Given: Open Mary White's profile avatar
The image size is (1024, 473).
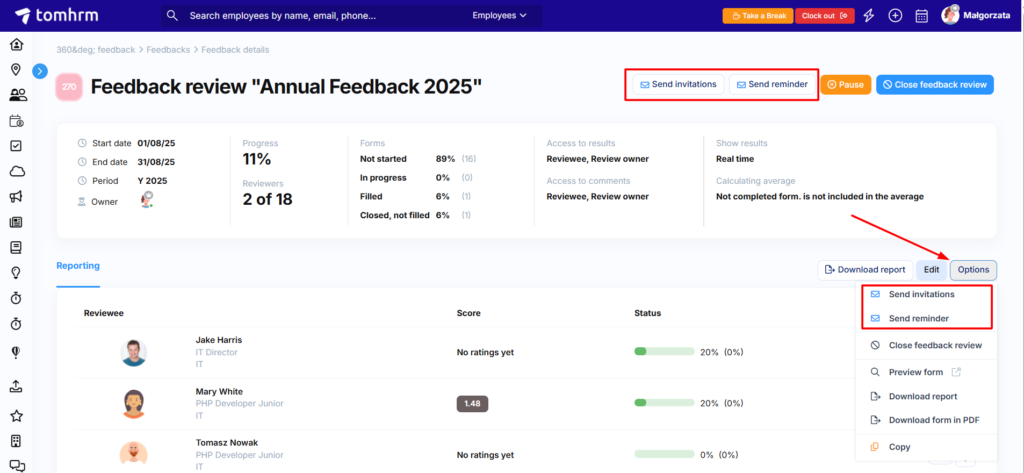Looking at the screenshot, I should click(134, 404).
